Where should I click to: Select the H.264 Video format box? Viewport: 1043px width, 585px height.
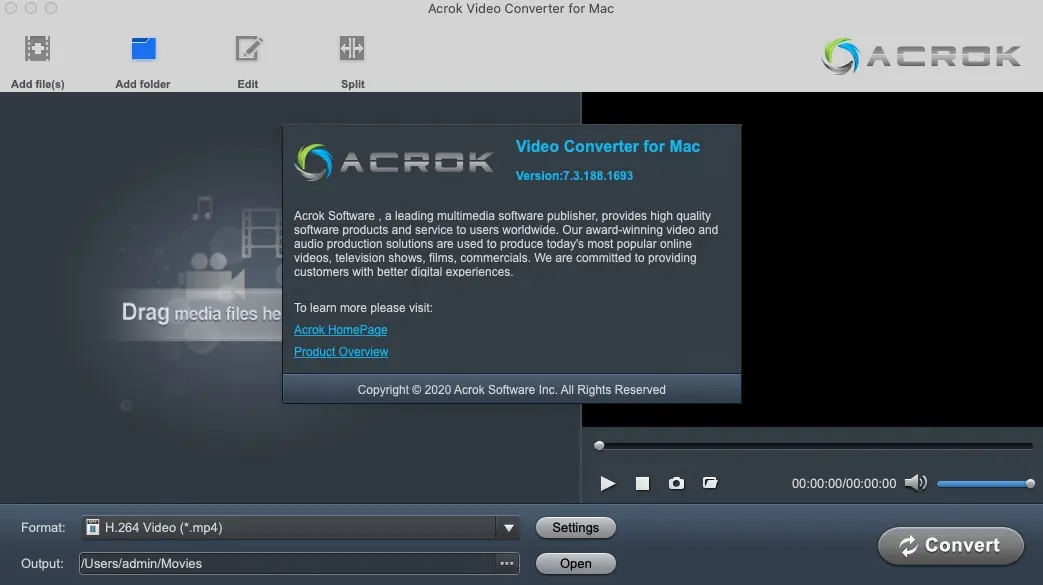click(288, 528)
